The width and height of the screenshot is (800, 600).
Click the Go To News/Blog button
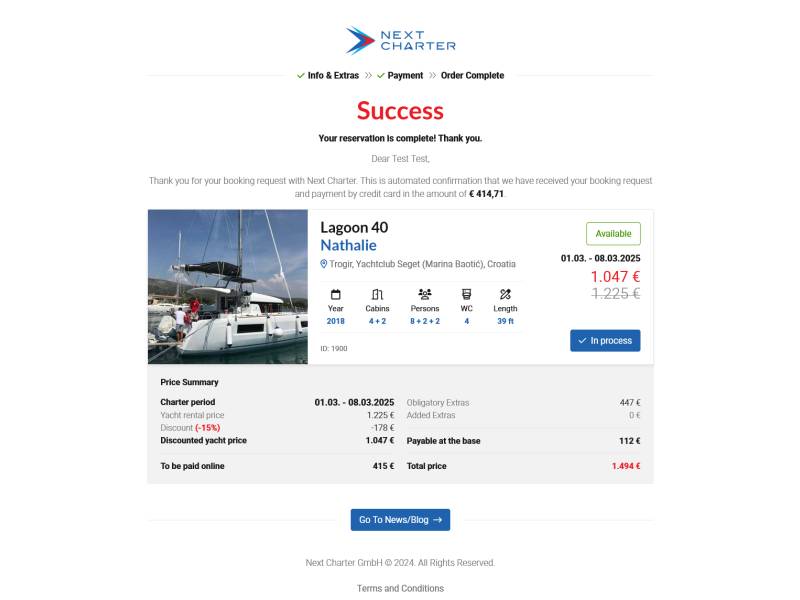tap(401, 519)
